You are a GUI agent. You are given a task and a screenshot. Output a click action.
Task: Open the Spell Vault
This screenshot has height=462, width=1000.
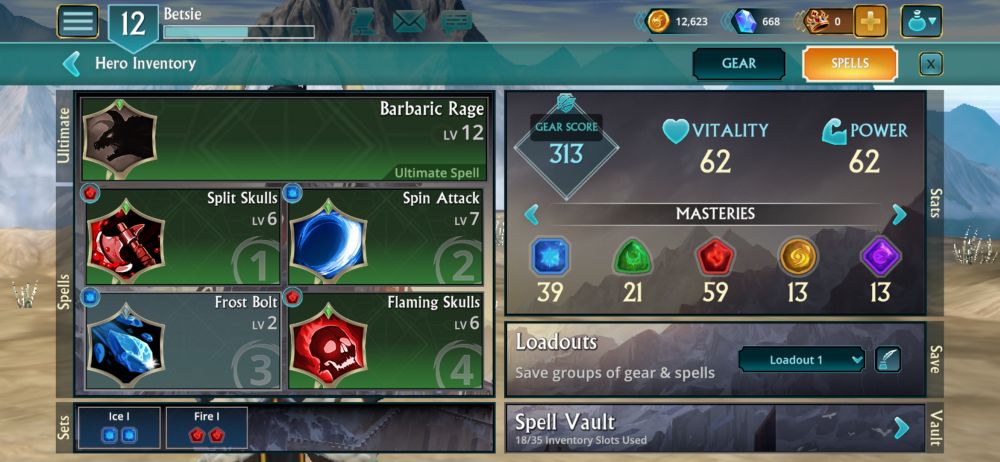tap(714, 428)
